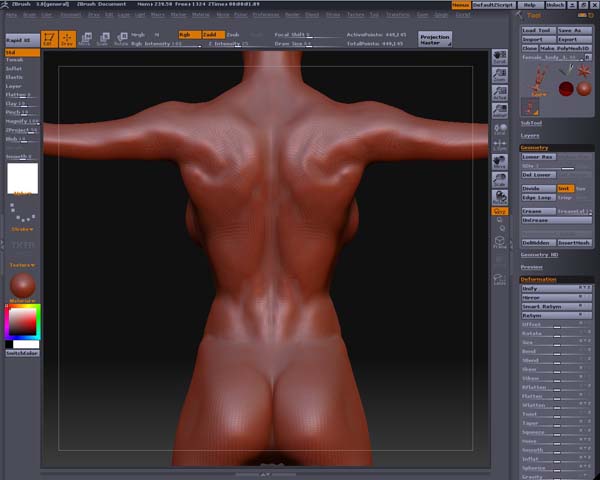The width and height of the screenshot is (600, 480).
Task: Collapse the Geometry section
Action: [535, 148]
